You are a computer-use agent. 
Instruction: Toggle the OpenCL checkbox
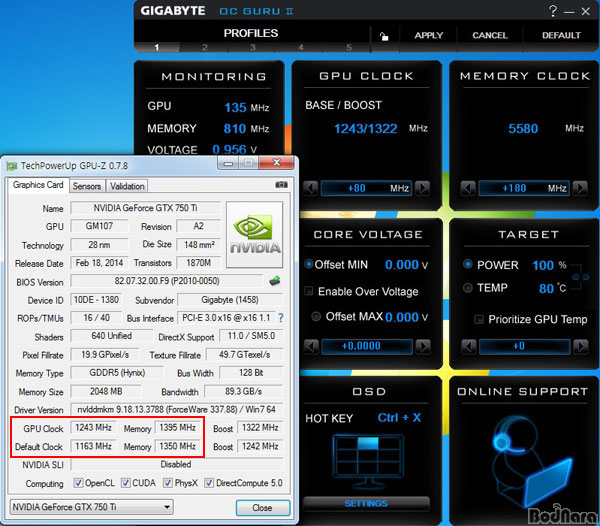pyautogui.click(x=78, y=483)
